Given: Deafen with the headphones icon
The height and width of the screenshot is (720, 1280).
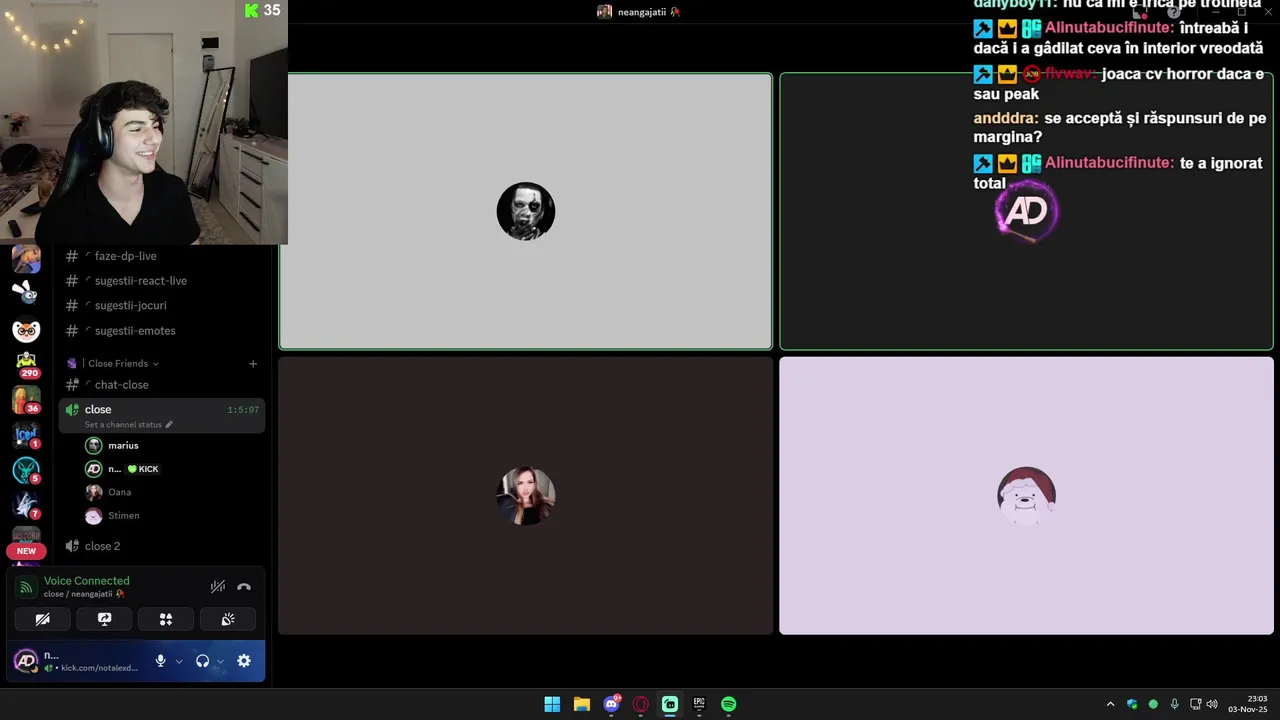Looking at the screenshot, I should click(x=202, y=661).
